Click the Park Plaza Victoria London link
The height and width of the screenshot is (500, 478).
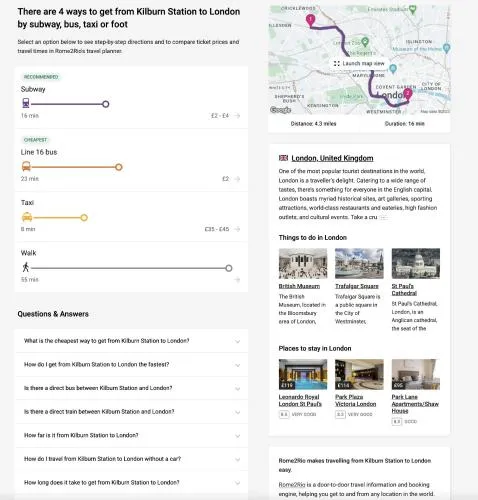355,400
